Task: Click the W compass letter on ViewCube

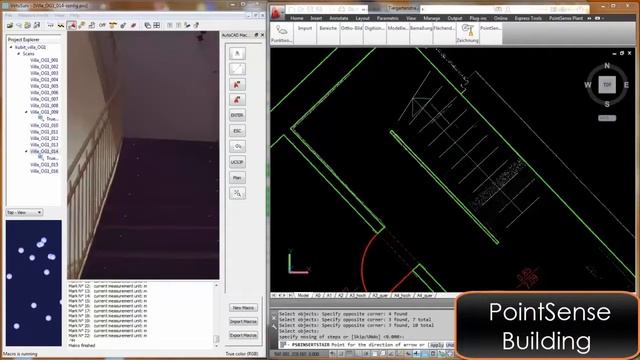Action: click(x=588, y=85)
